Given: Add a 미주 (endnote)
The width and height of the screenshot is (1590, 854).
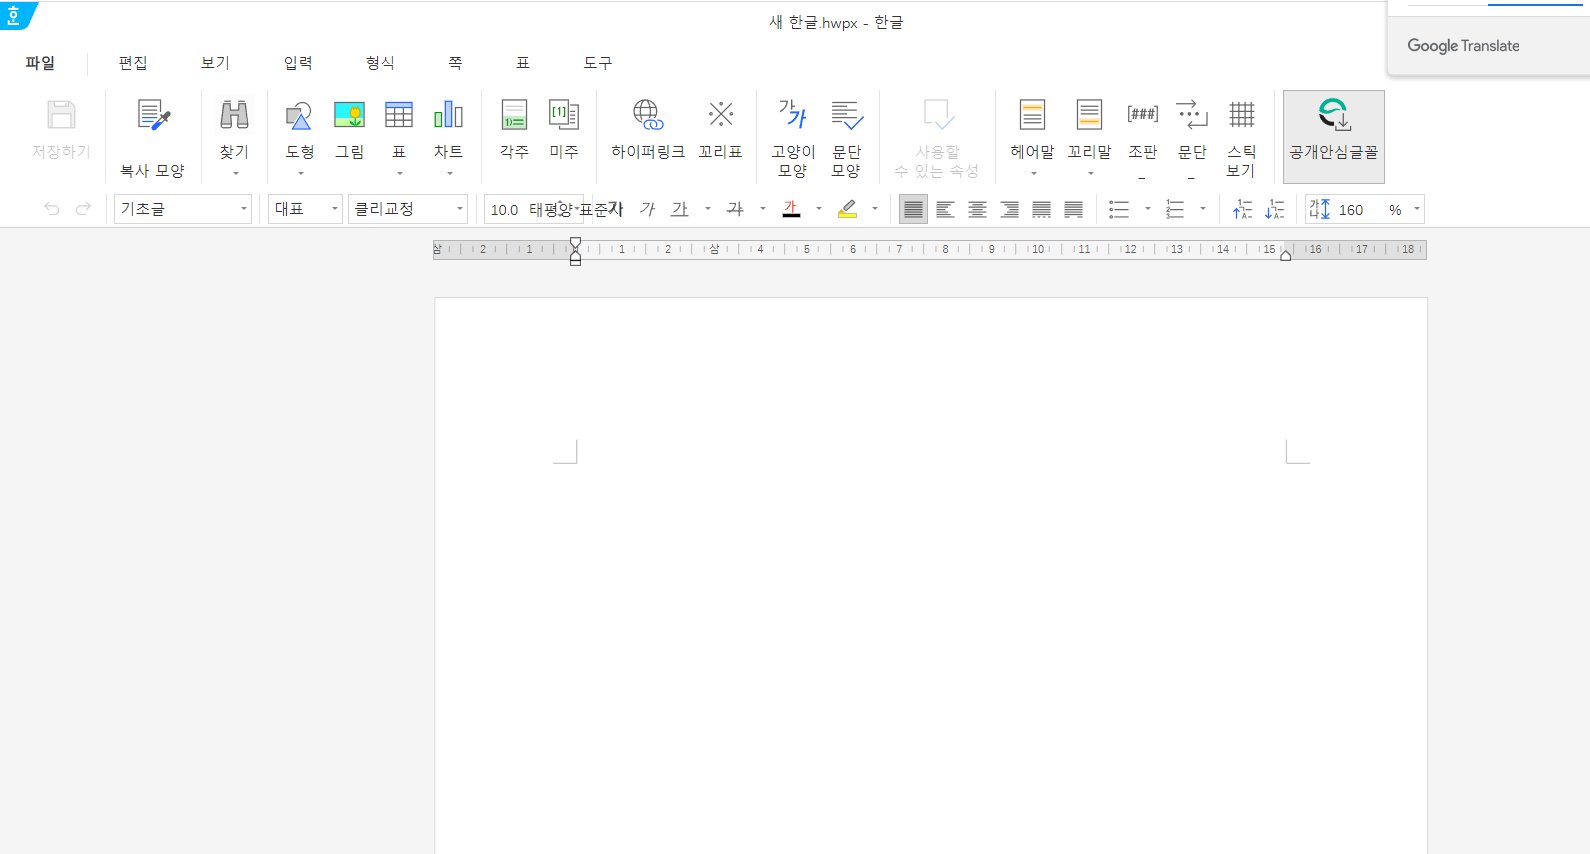Looking at the screenshot, I should (564, 116).
